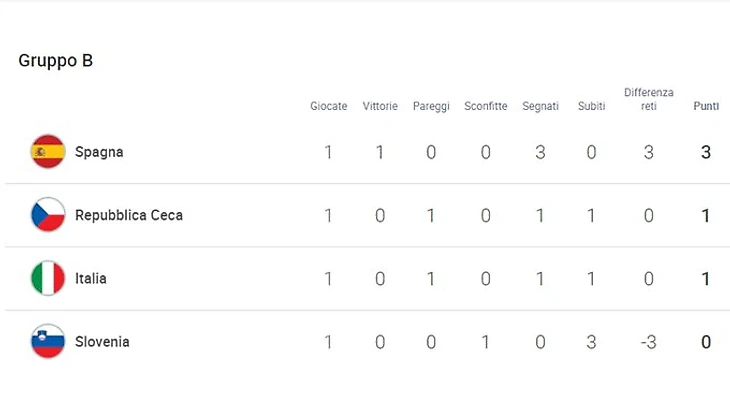Click the Czech Republic flag icon

tap(48, 215)
